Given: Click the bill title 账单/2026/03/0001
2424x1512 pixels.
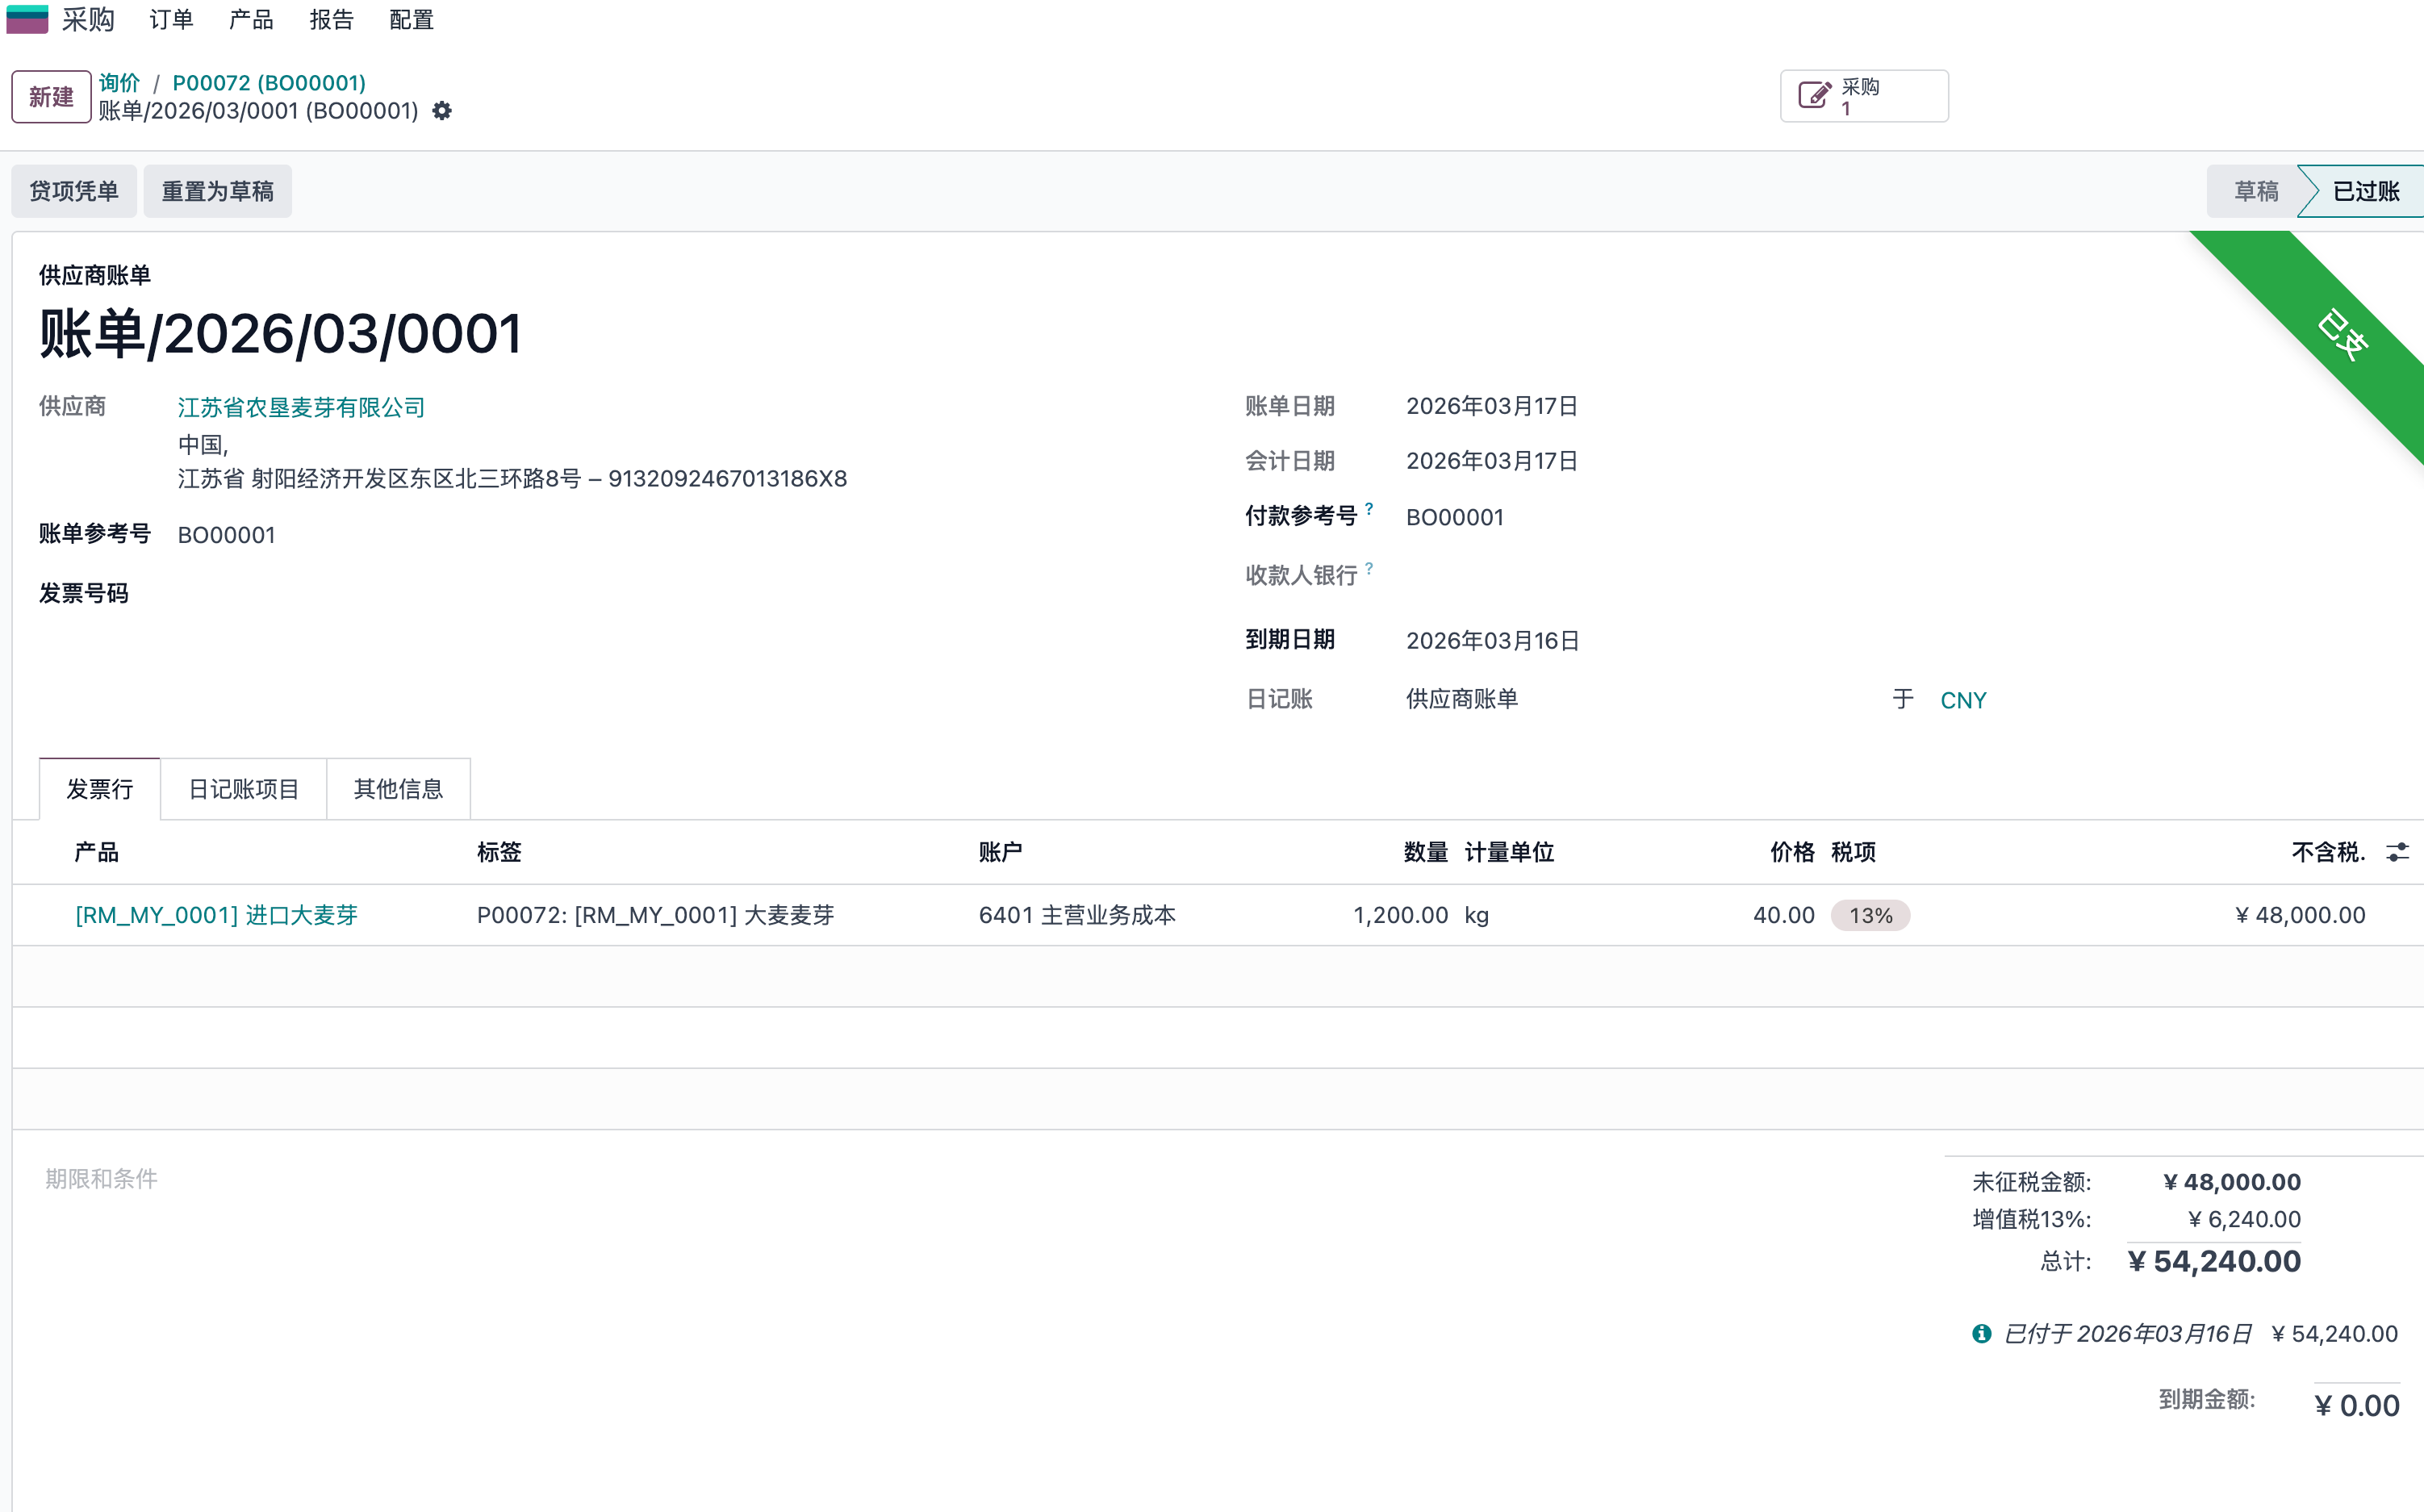Looking at the screenshot, I should tap(280, 334).
